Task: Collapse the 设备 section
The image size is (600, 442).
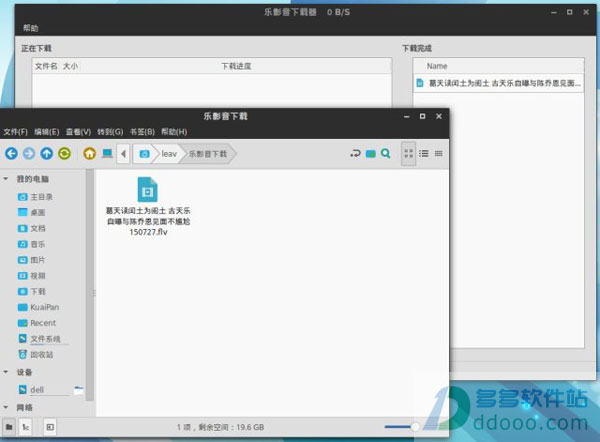Action: click(x=6, y=372)
